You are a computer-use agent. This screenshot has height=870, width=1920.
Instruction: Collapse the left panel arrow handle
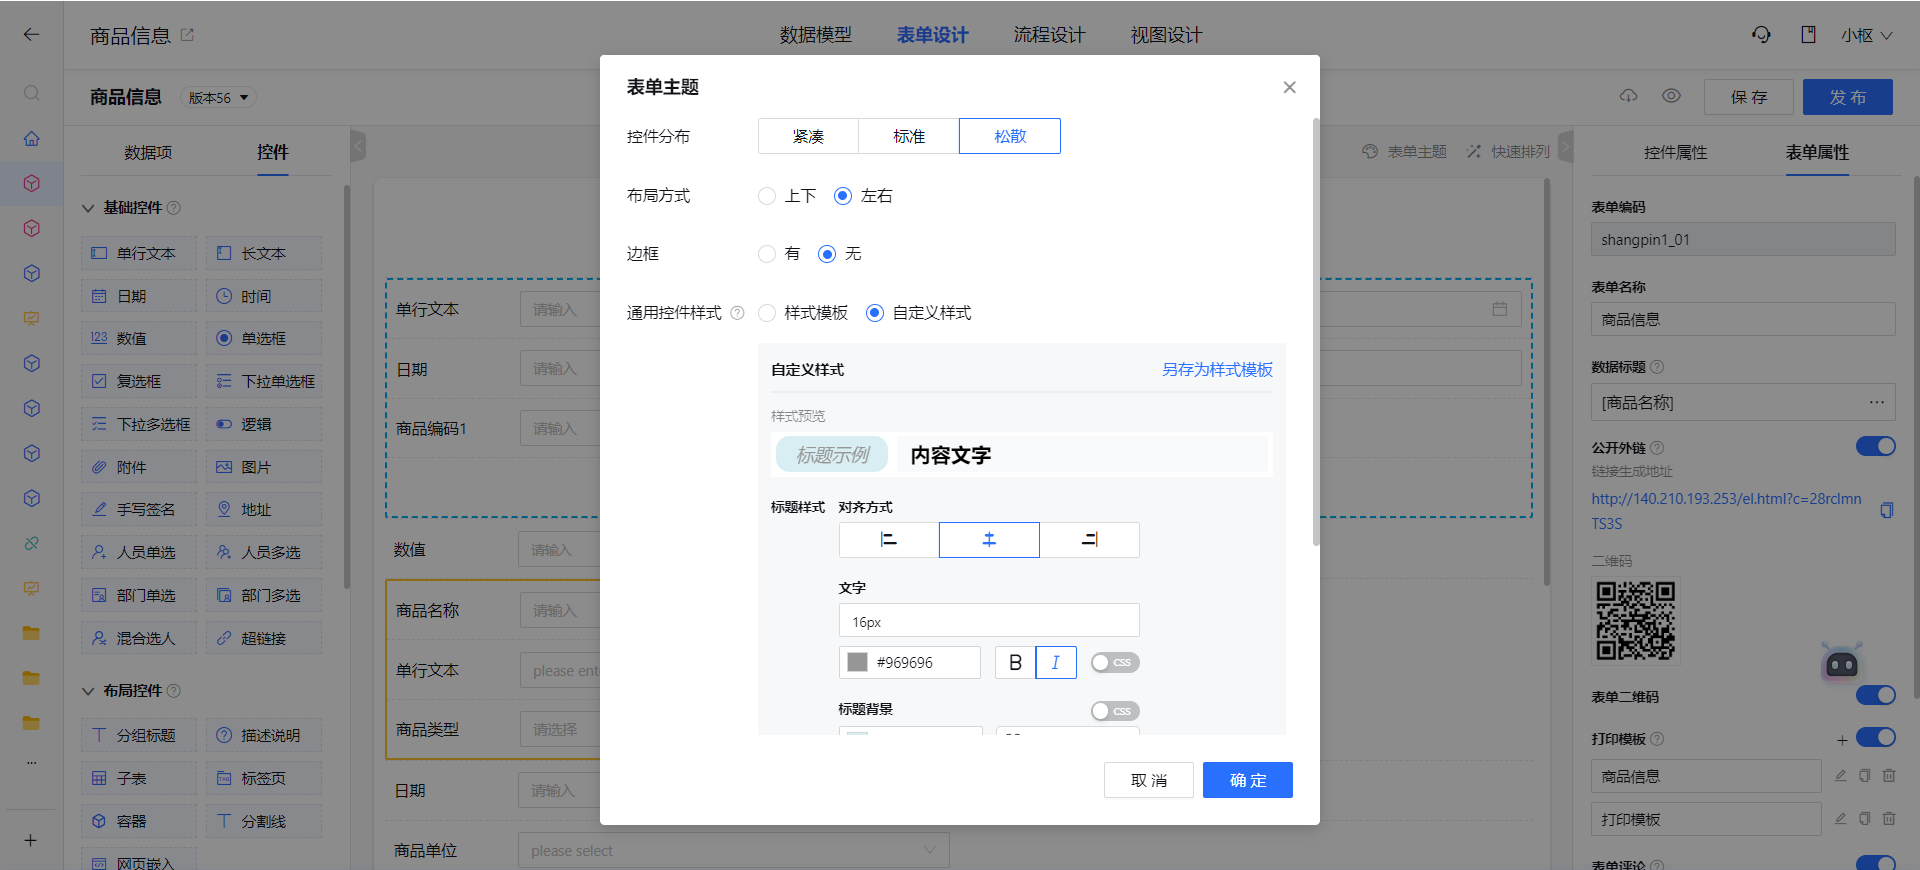(x=358, y=147)
